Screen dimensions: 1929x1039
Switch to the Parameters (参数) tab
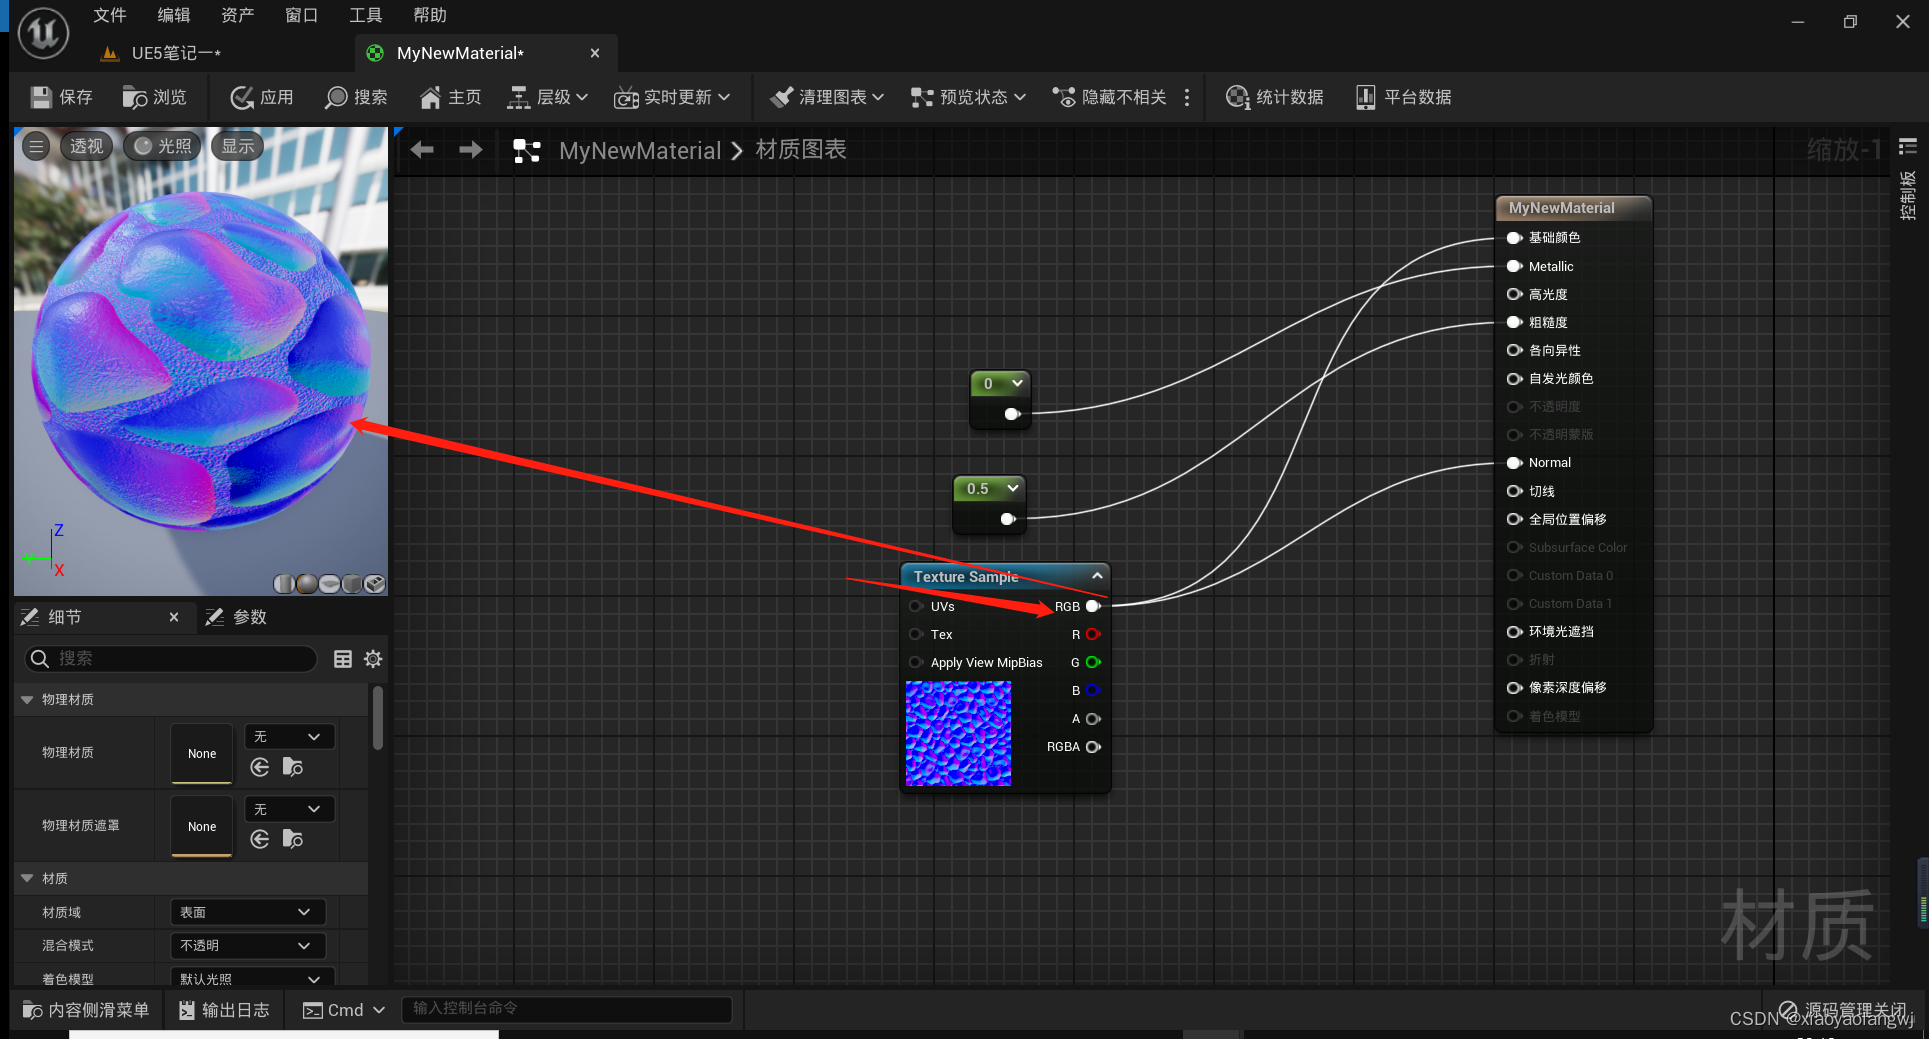(237, 617)
